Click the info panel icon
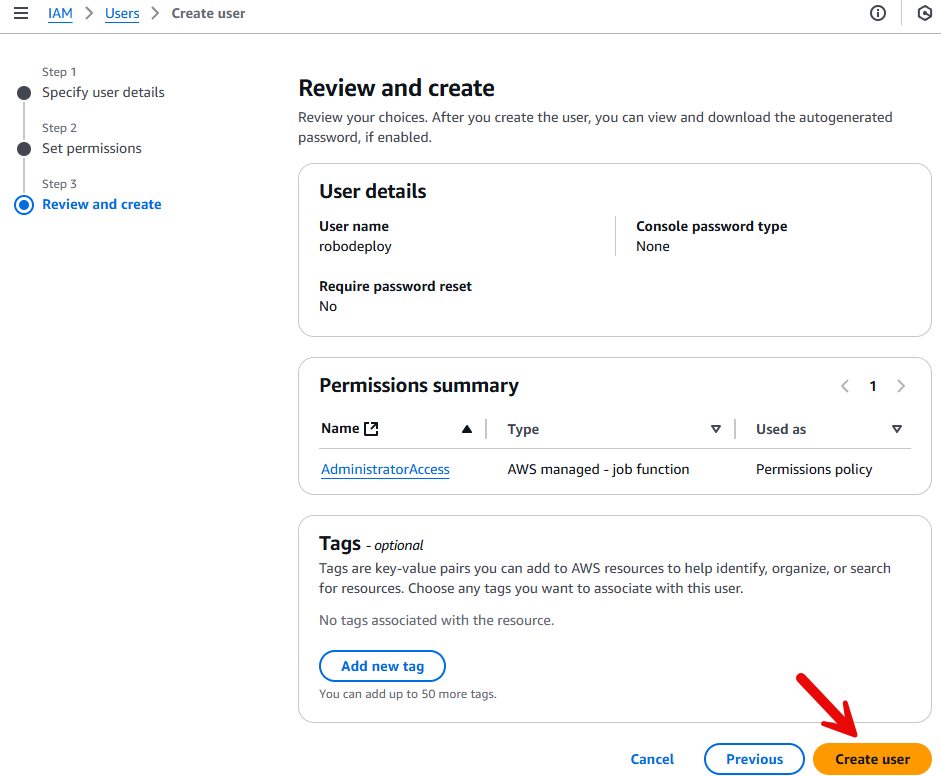941x776 pixels. [x=878, y=14]
